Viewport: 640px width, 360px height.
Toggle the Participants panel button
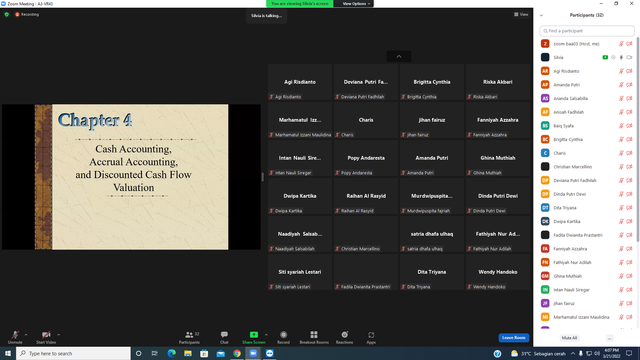pos(189,337)
